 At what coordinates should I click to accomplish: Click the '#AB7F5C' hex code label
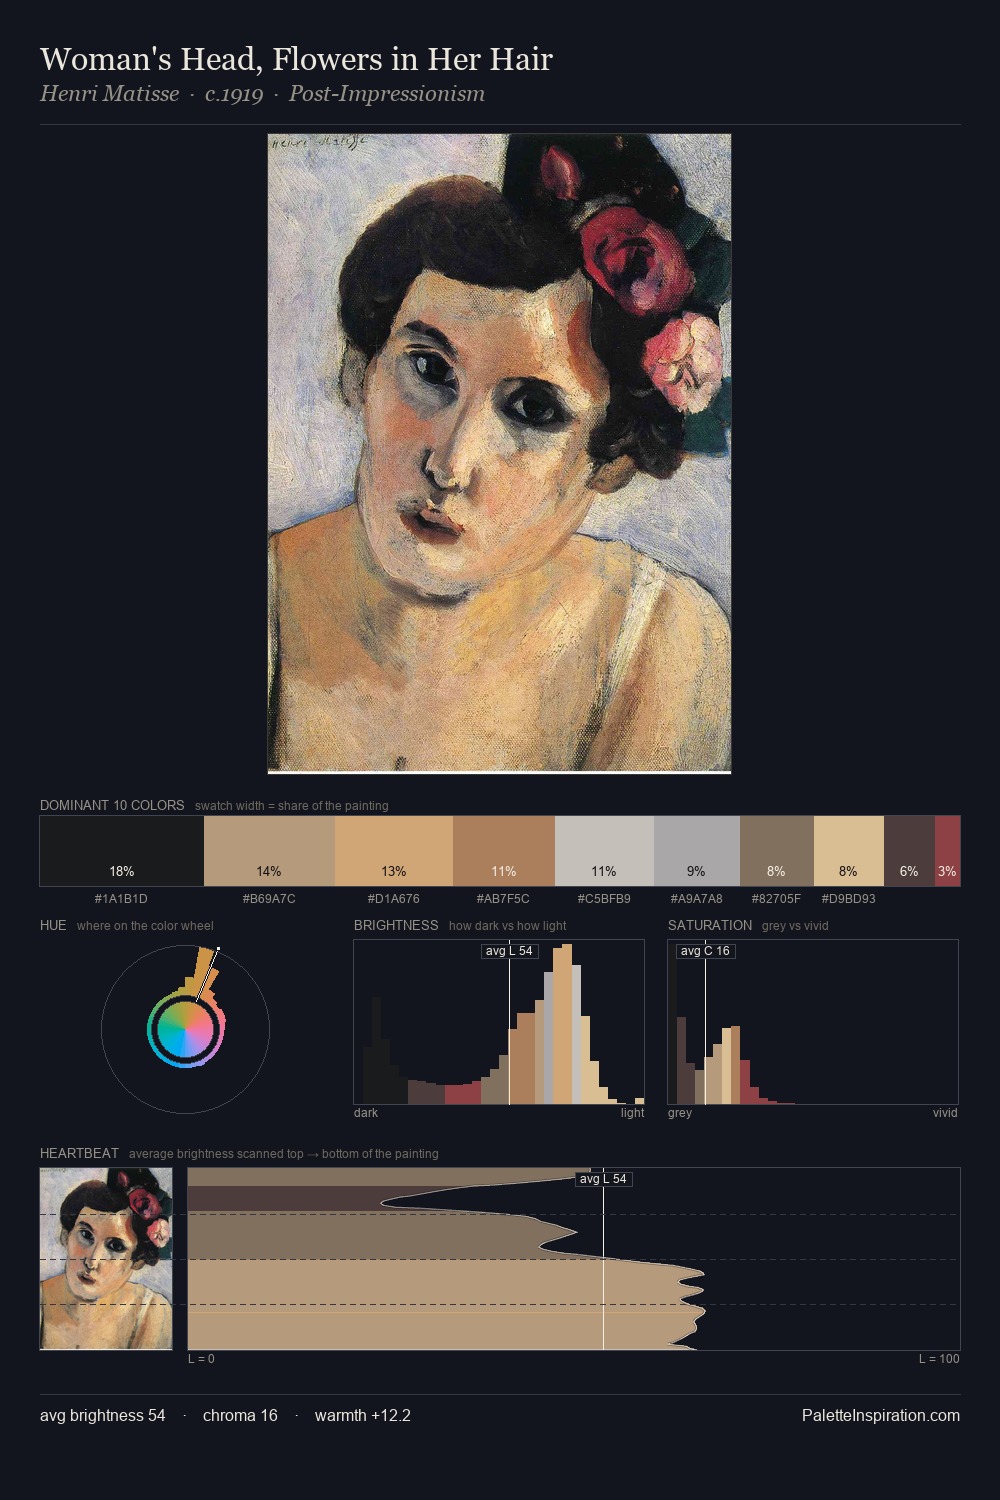coord(503,899)
